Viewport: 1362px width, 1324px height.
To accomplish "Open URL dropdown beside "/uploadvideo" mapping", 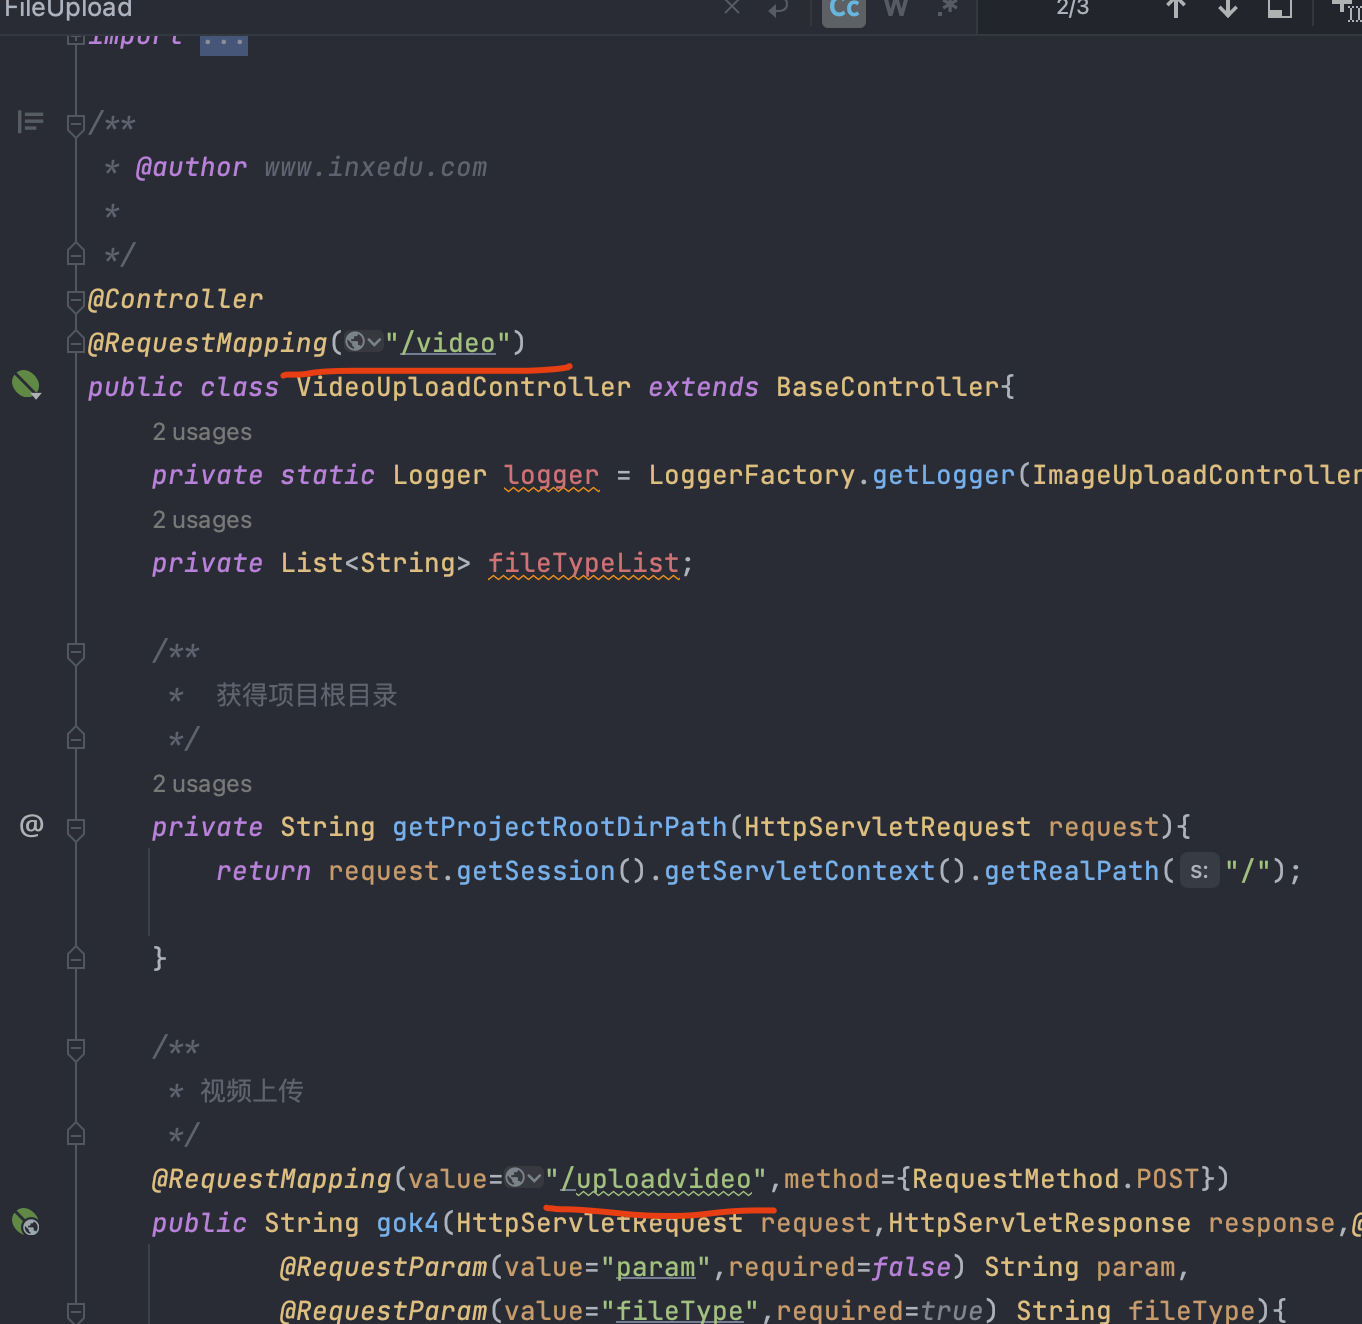I will tap(524, 1178).
